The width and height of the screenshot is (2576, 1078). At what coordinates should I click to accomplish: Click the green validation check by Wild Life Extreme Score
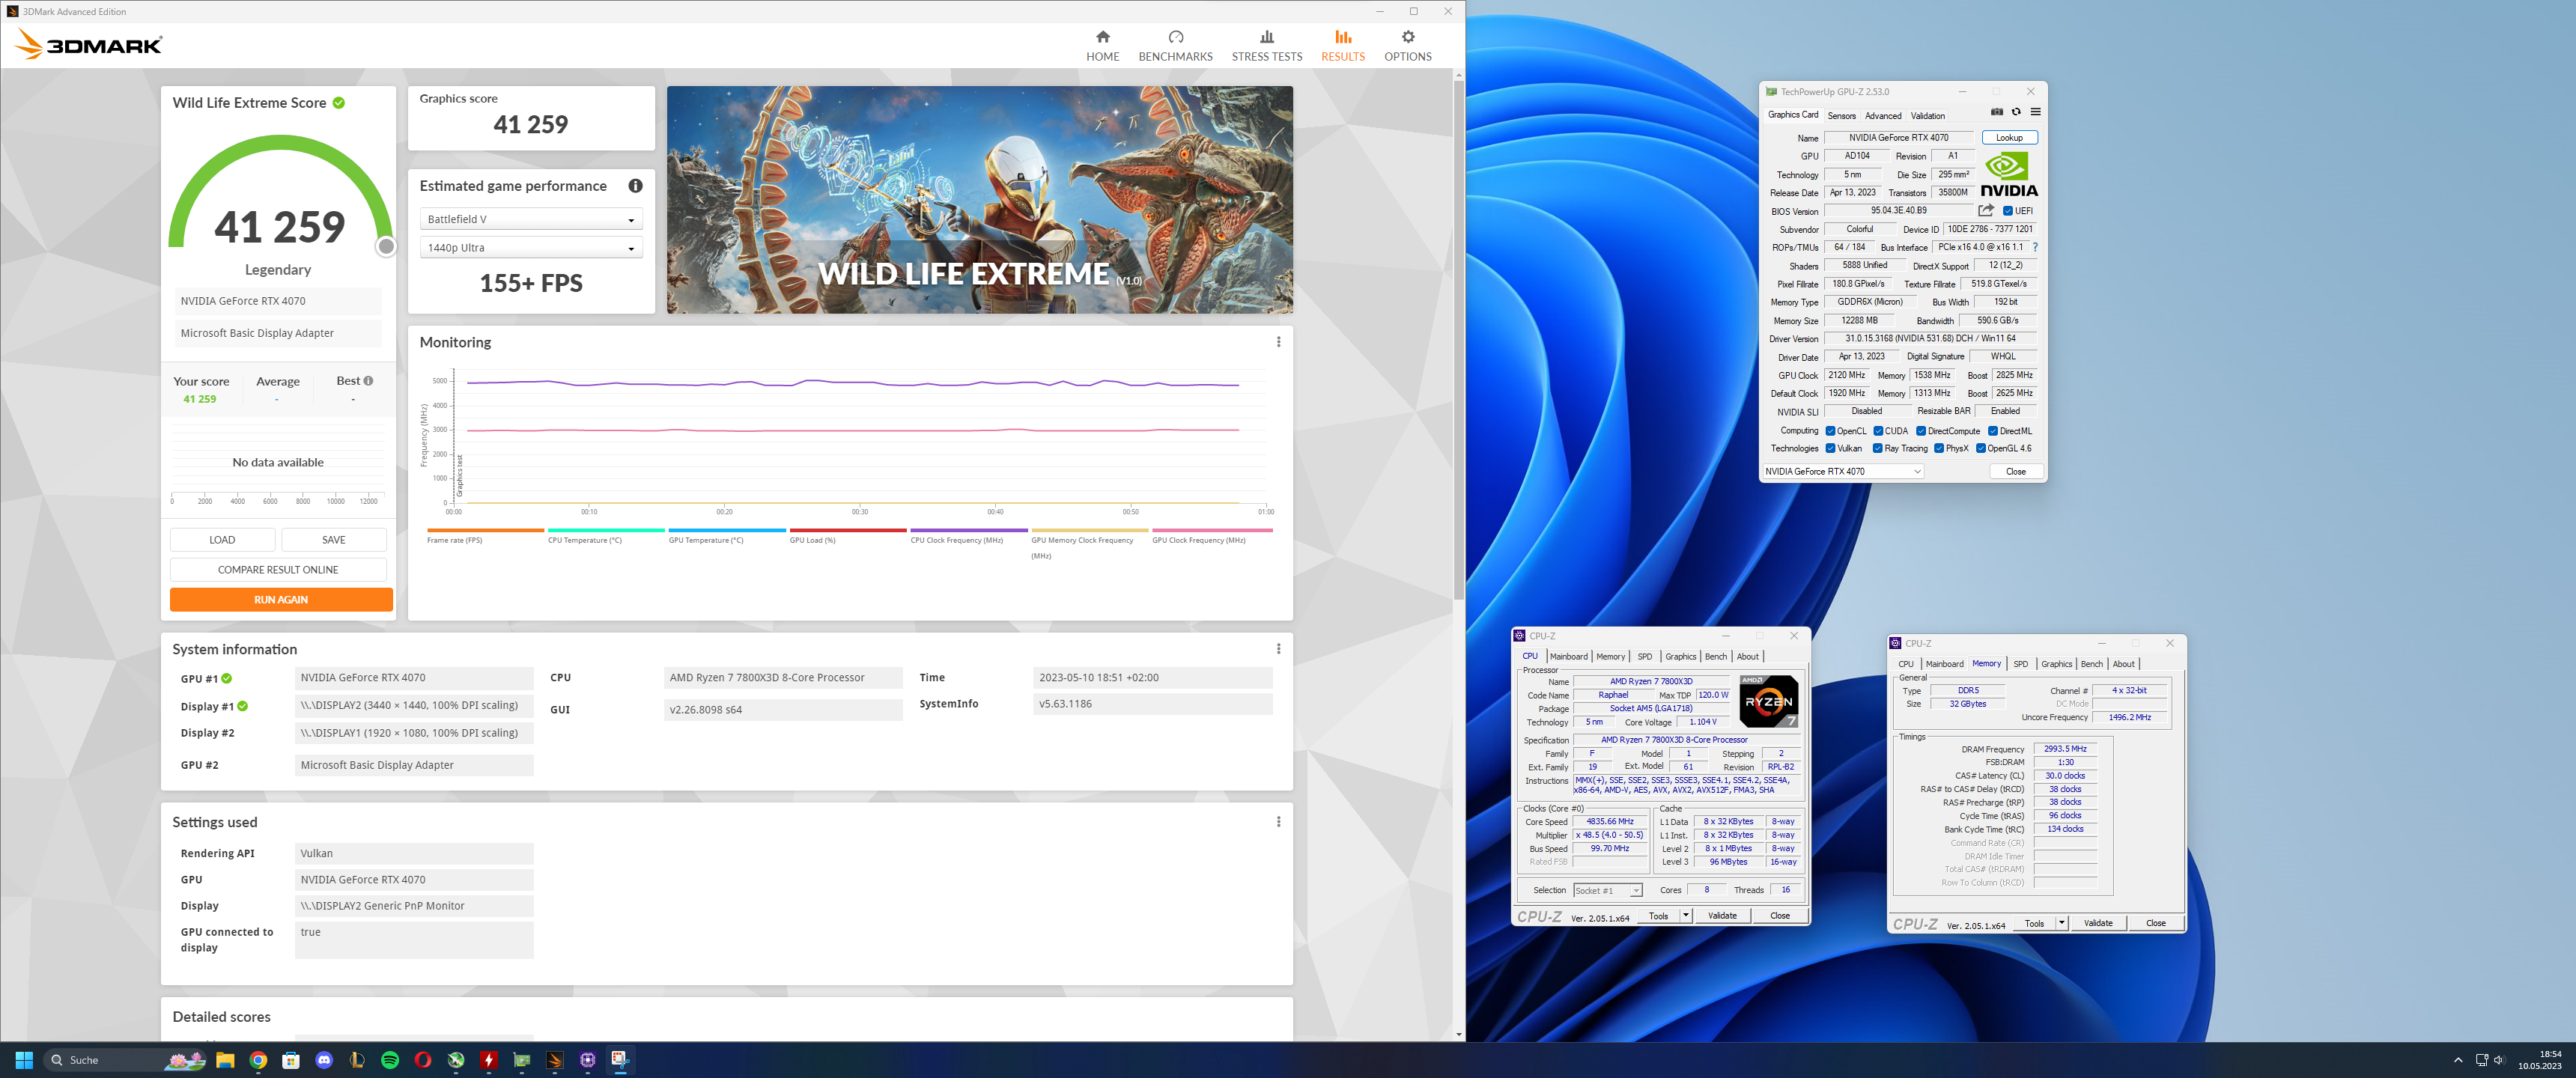[339, 103]
